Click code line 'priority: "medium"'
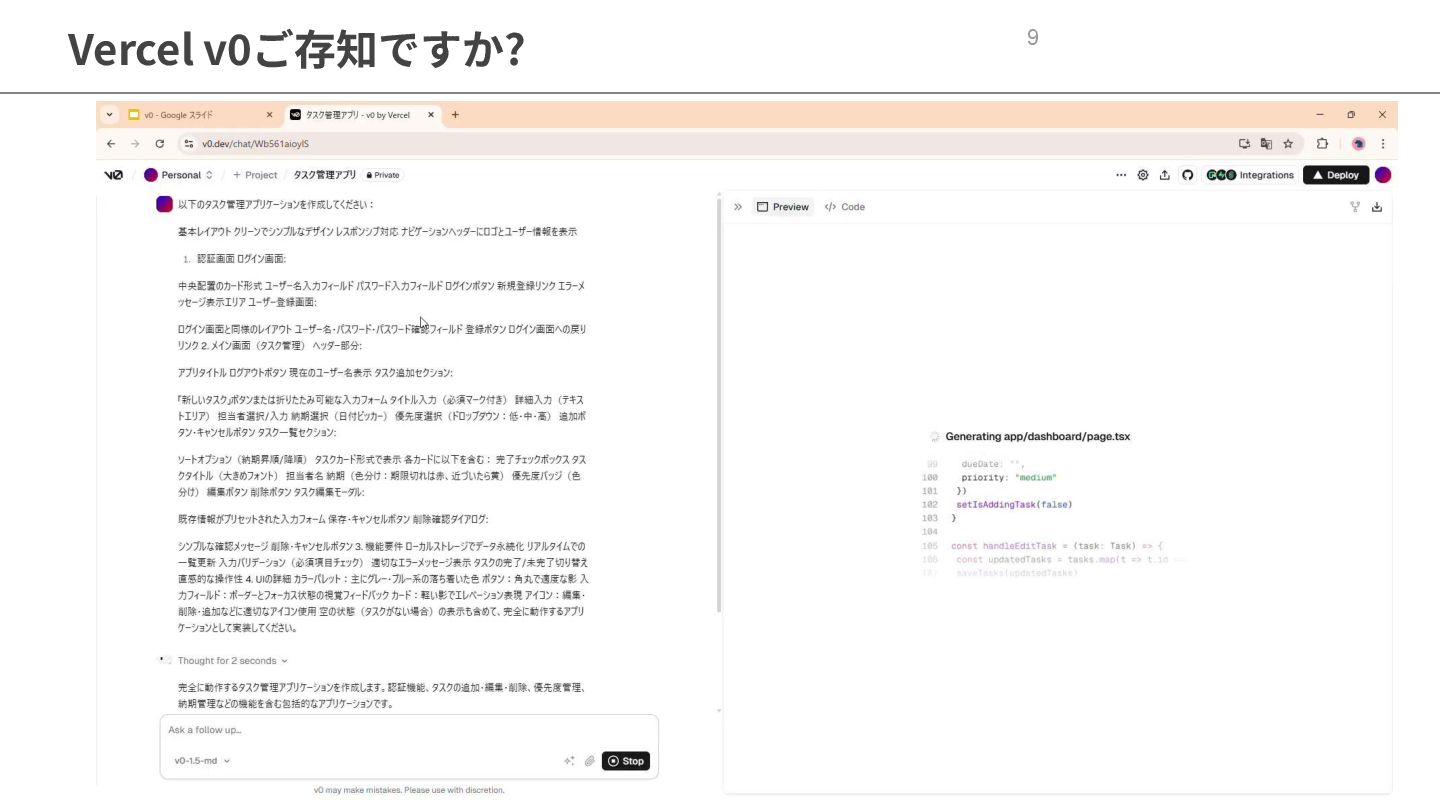The height and width of the screenshot is (810, 1440). point(1008,478)
